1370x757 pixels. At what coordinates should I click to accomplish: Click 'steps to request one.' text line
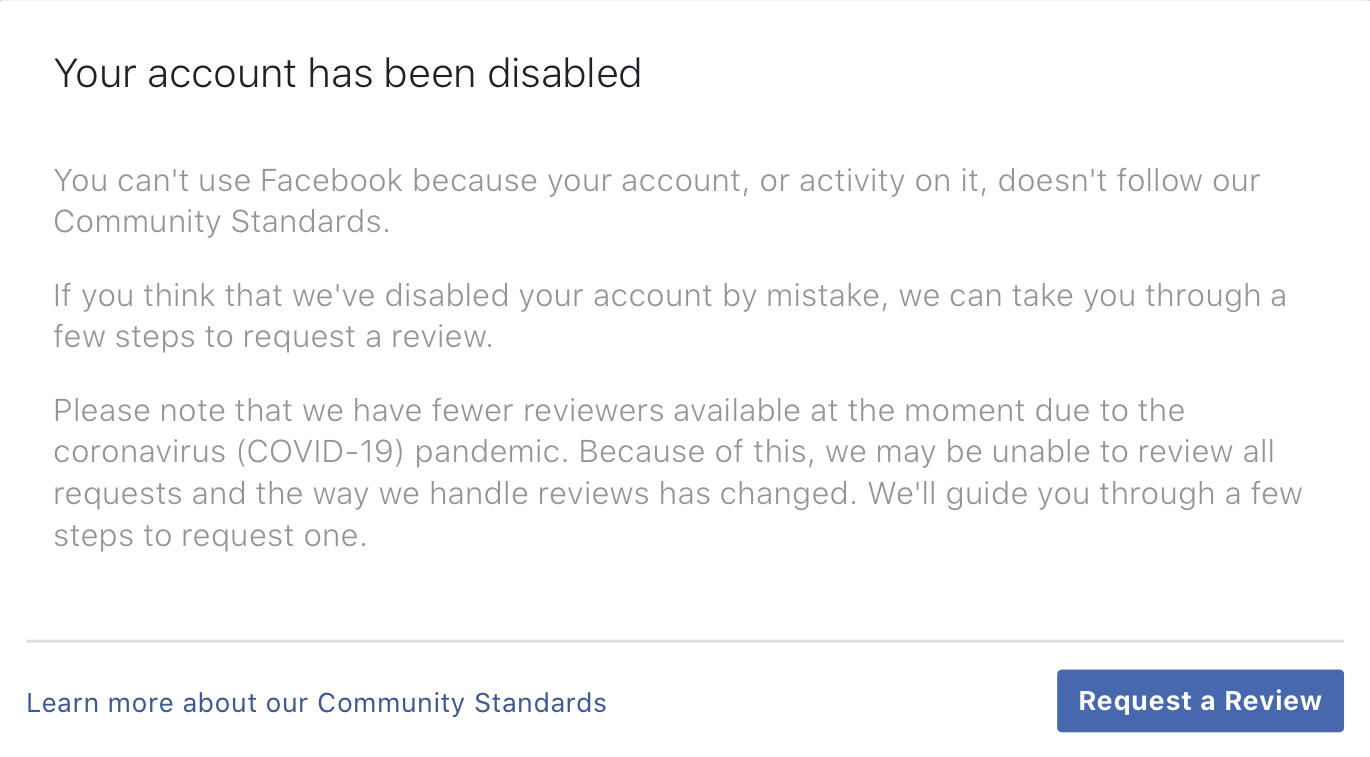click(210, 536)
